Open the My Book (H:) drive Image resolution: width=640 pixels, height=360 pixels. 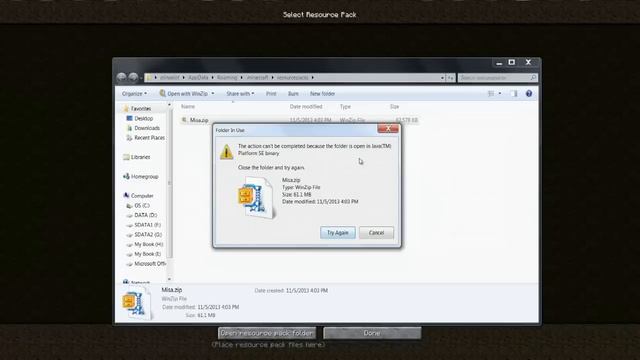pyautogui.click(x=149, y=244)
